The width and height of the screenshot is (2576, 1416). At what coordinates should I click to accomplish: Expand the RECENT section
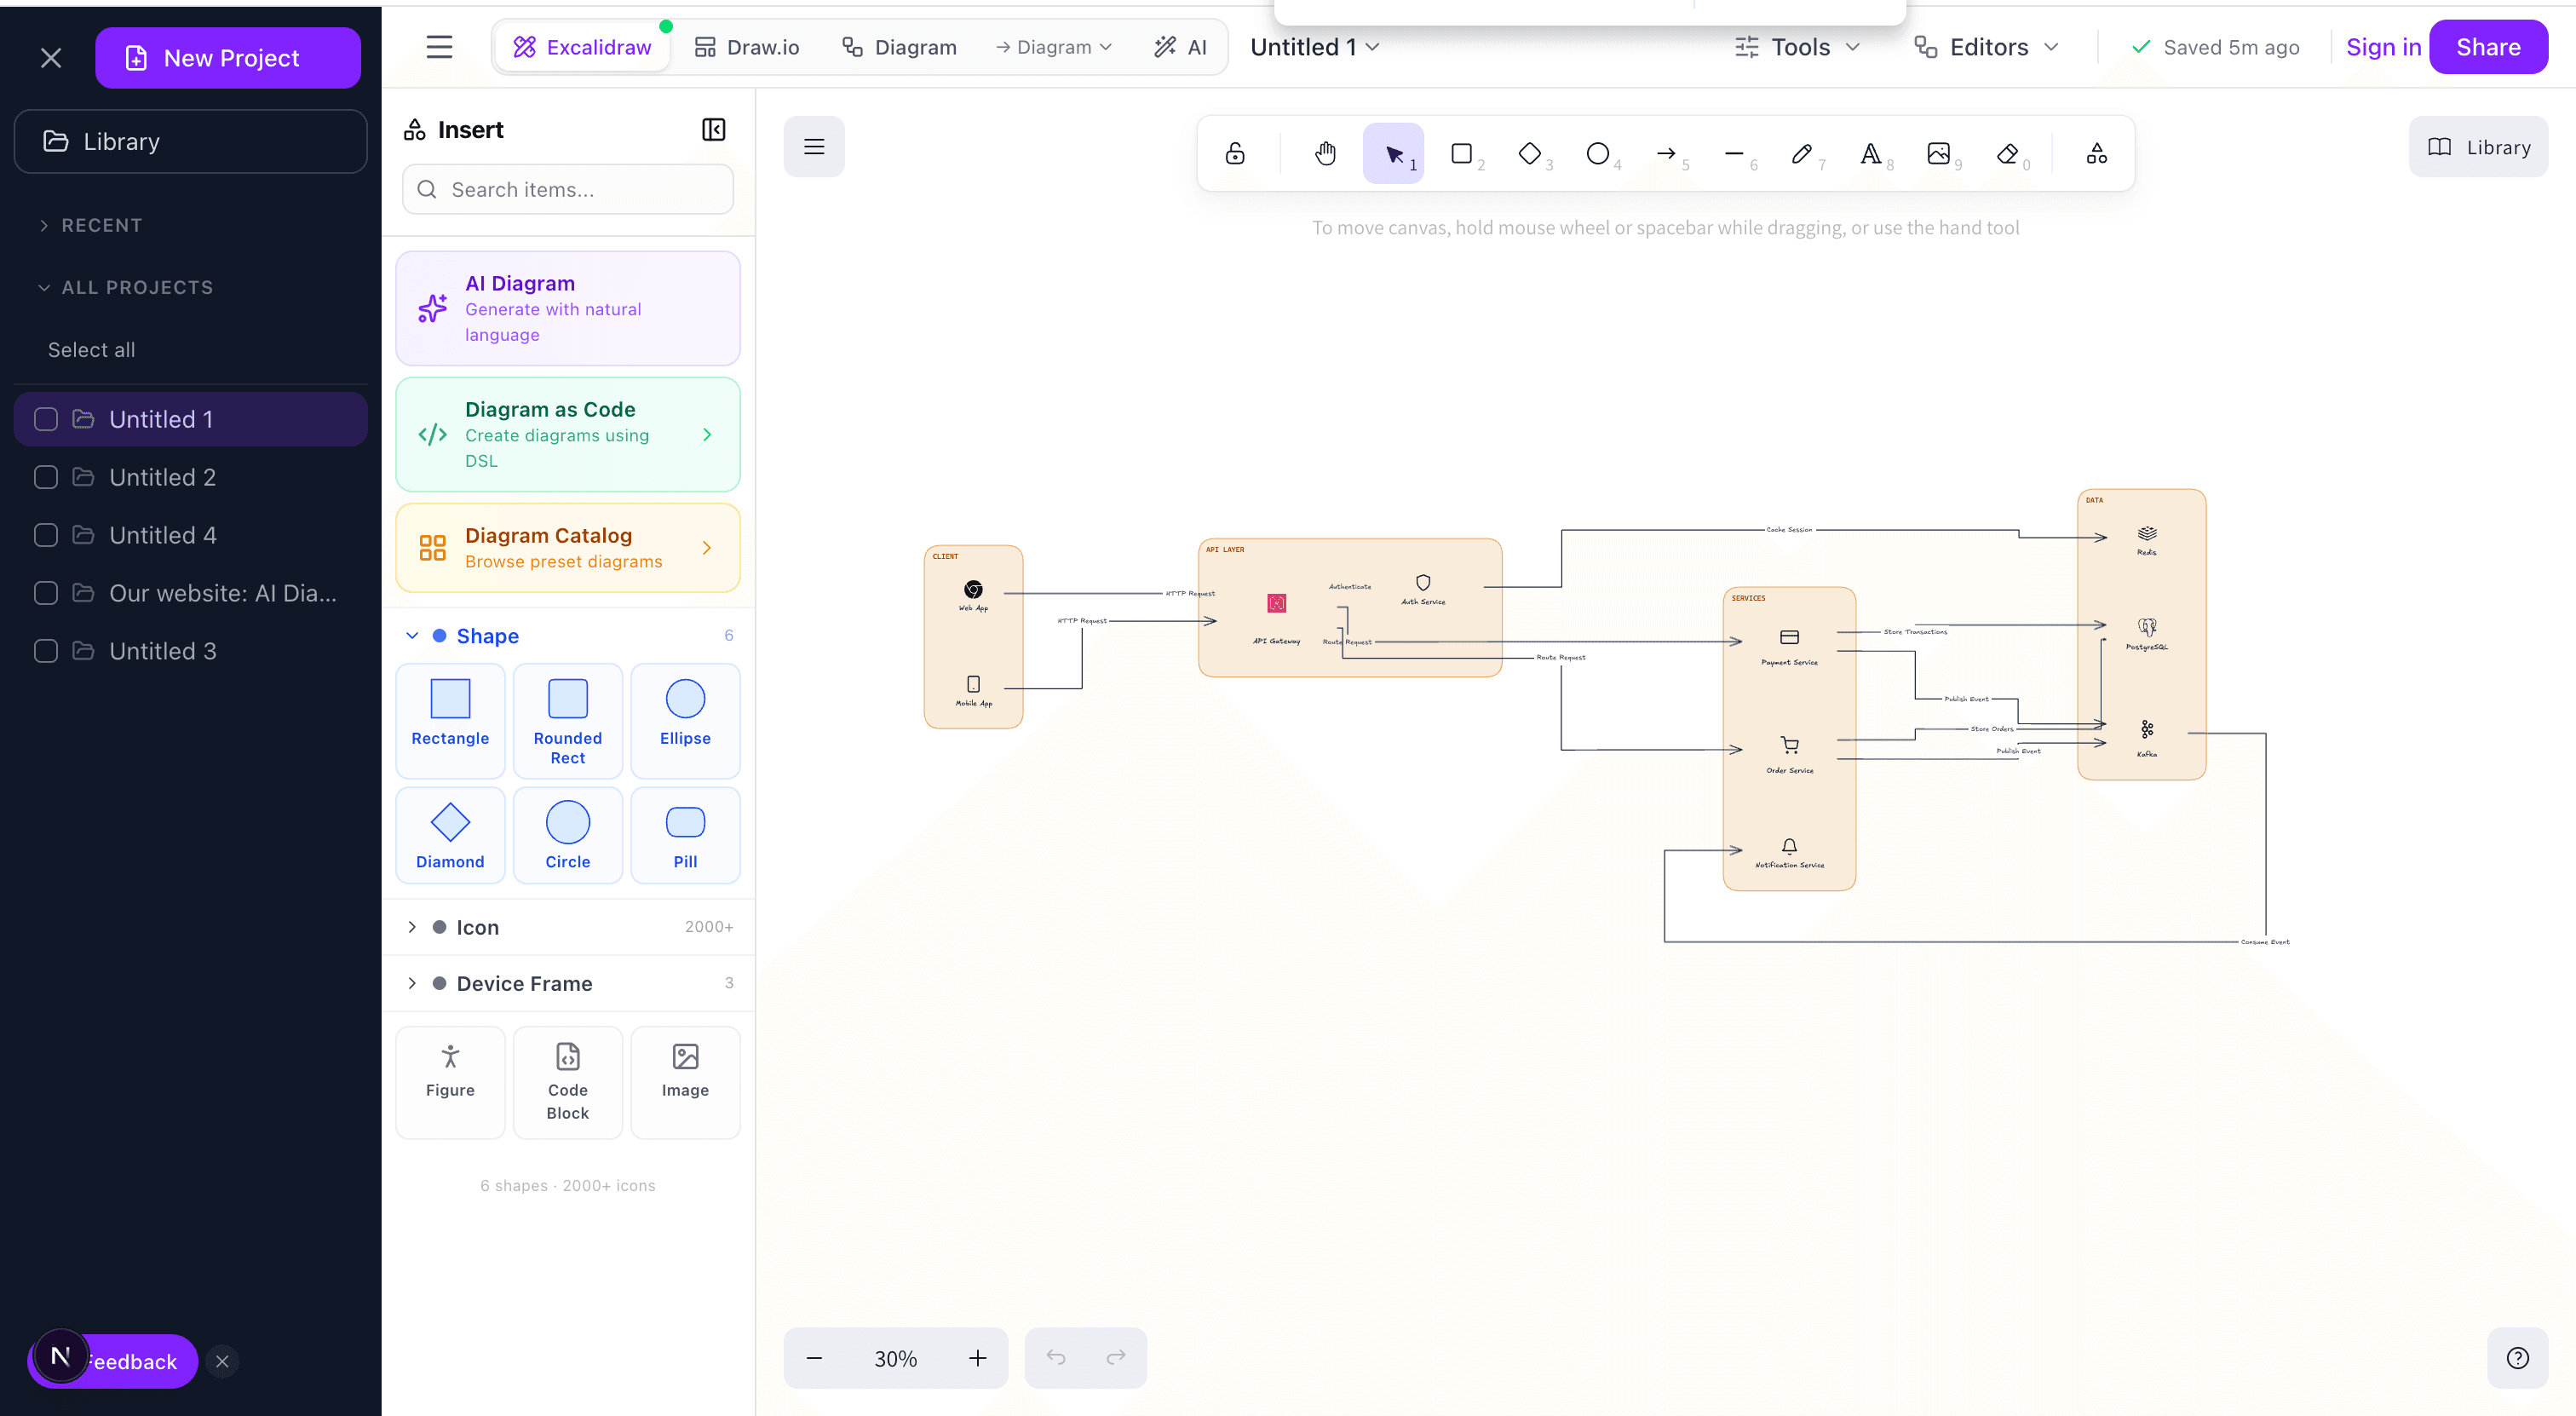tap(90, 225)
